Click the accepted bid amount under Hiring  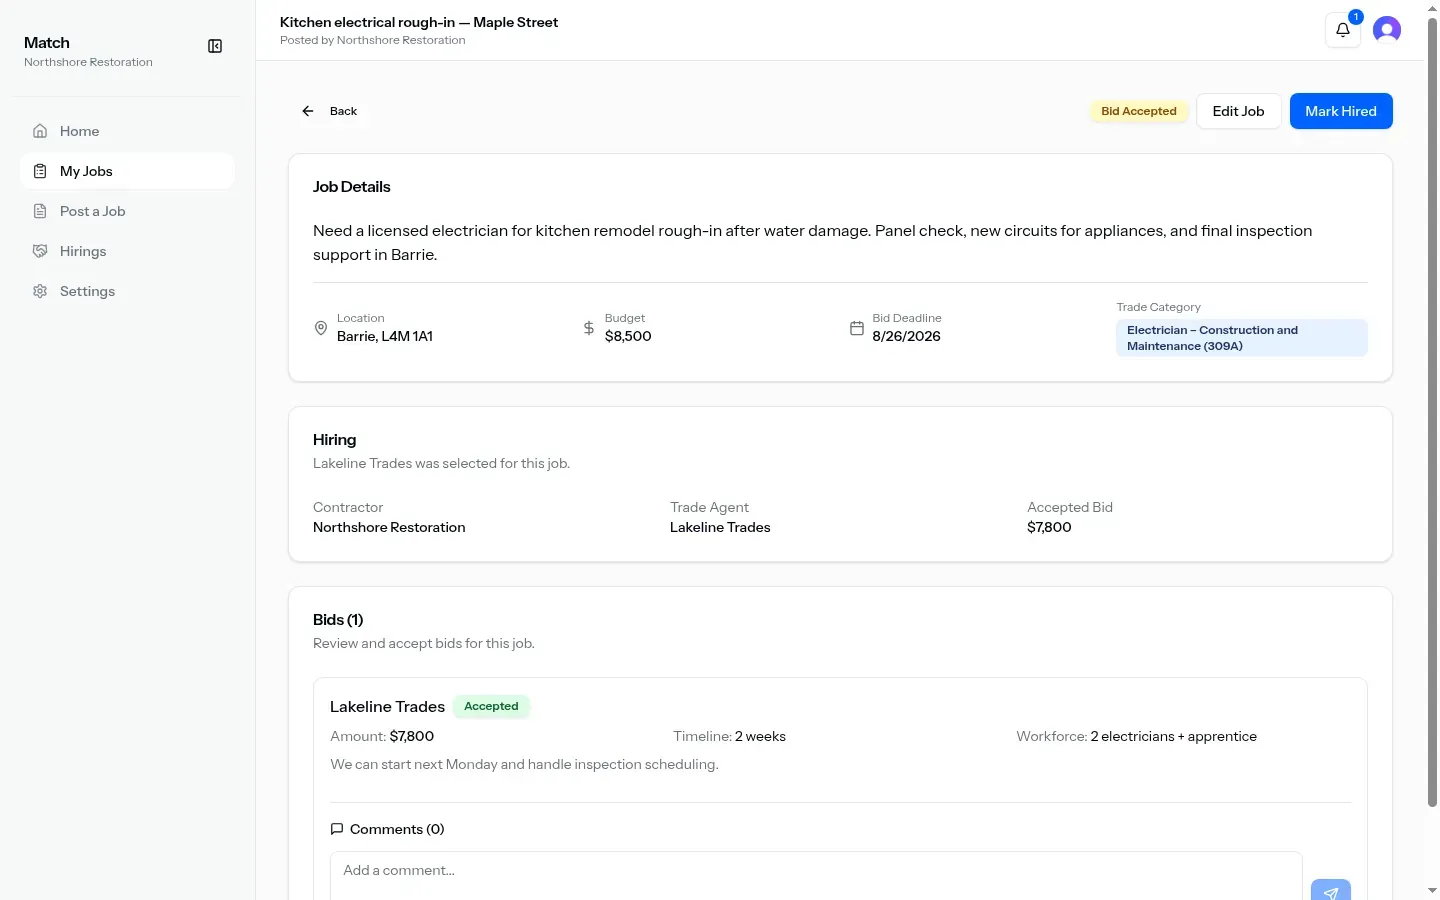[x=1049, y=527]
